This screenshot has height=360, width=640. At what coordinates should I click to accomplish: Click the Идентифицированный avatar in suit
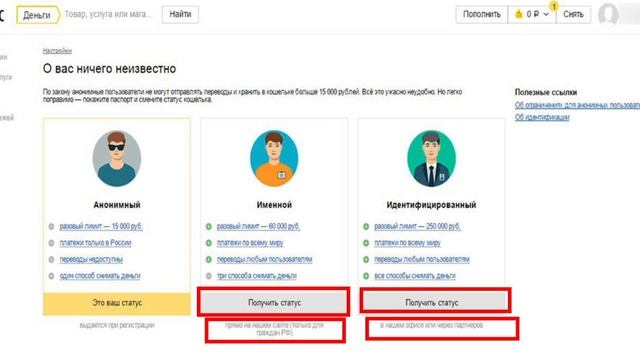(431, 158)
